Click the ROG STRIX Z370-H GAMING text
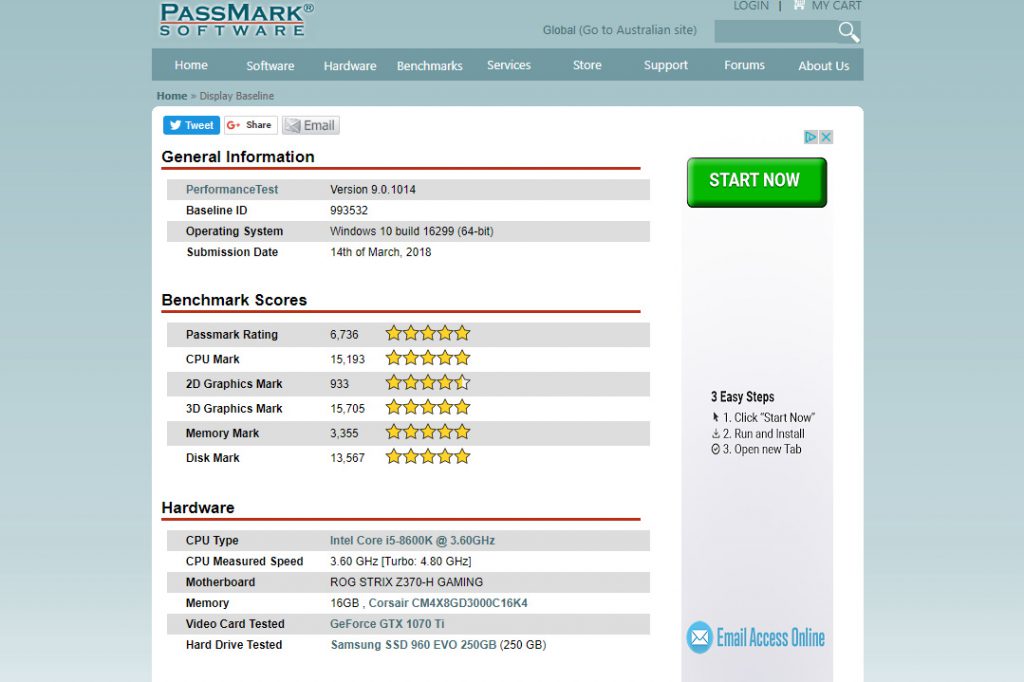The image size is (1024, 682). pos(406,582)
